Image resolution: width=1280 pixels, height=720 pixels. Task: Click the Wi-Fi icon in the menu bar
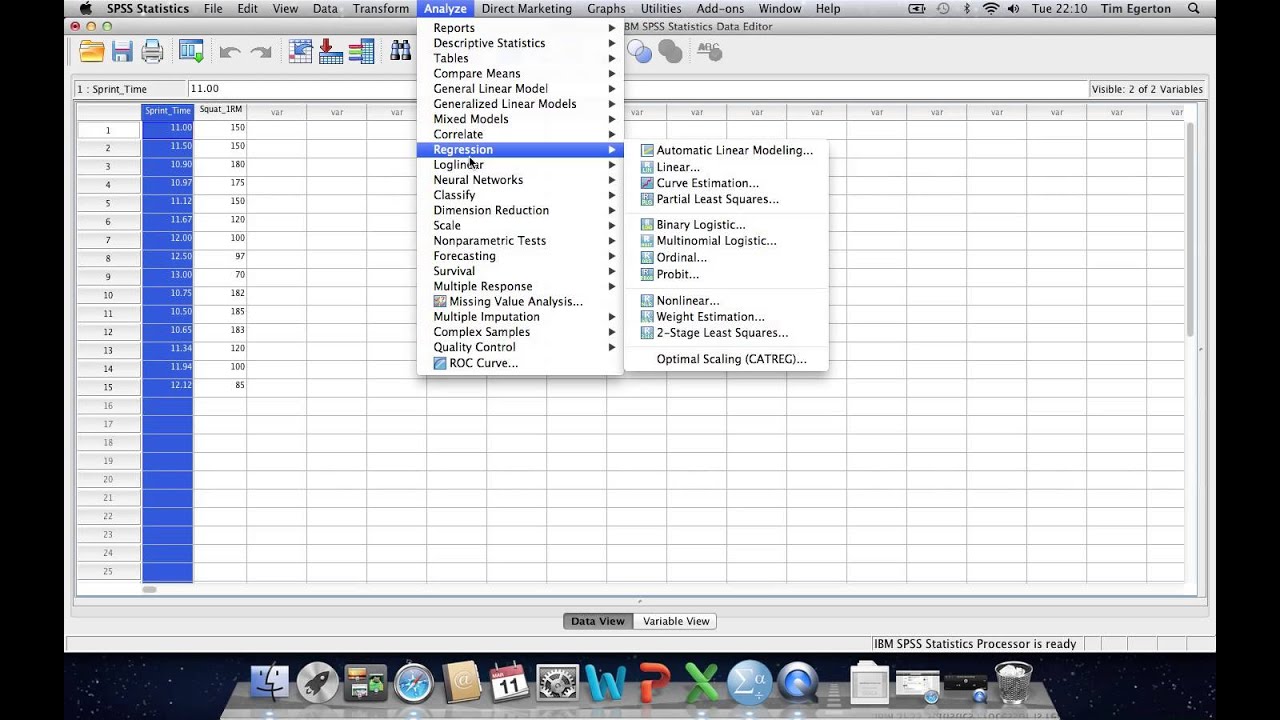coord(991,9)
